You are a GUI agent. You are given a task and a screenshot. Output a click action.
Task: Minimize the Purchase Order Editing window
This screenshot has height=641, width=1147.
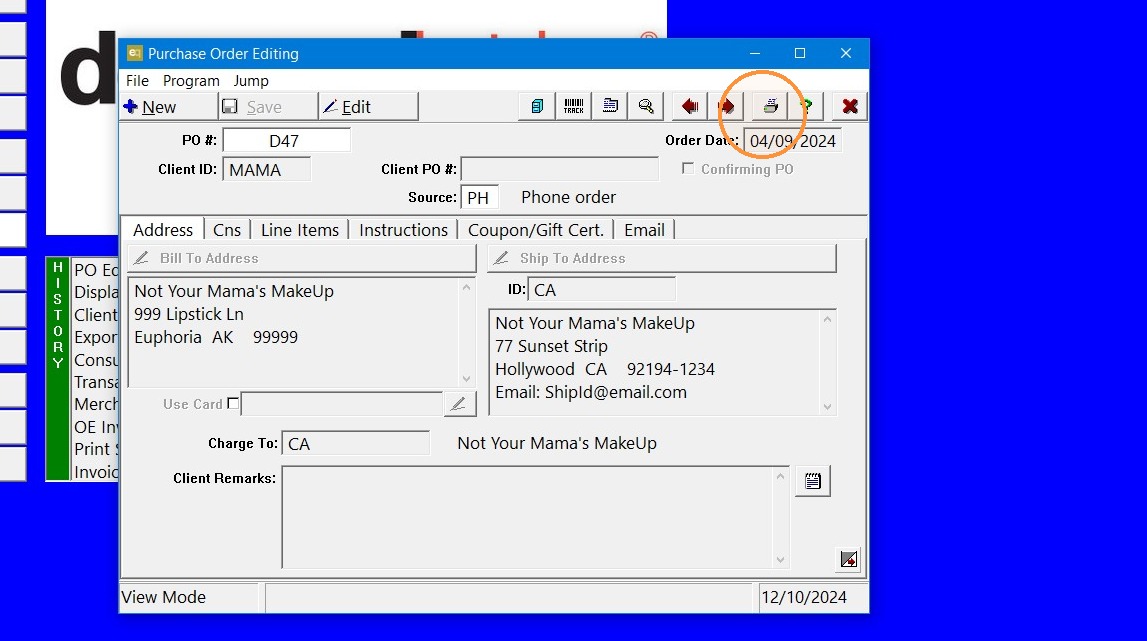755,53
